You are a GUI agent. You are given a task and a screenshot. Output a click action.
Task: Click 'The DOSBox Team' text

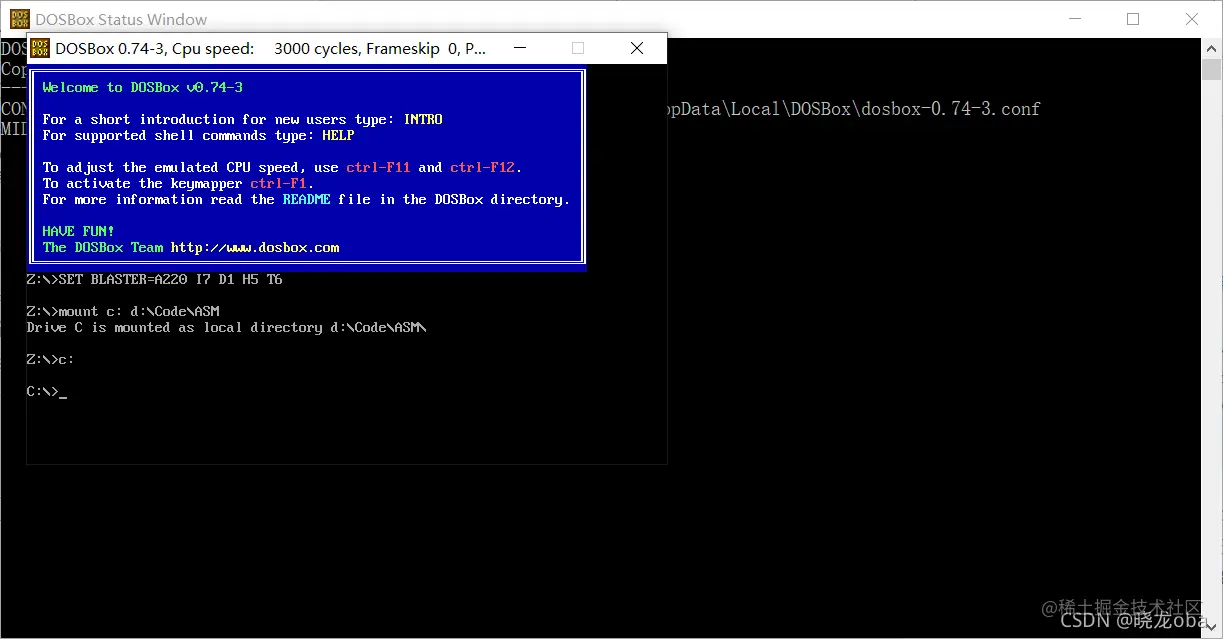pos(102,247)
